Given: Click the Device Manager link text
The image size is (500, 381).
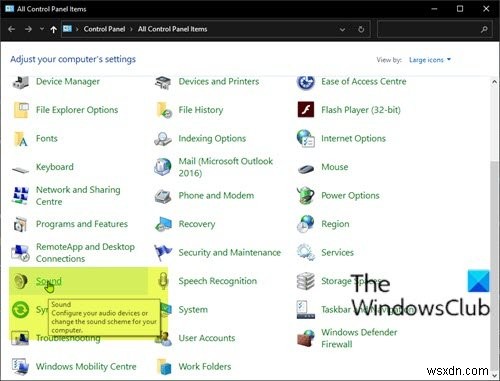Looking at the screenshot, I should pyautogui.click(x=68, y=82).
